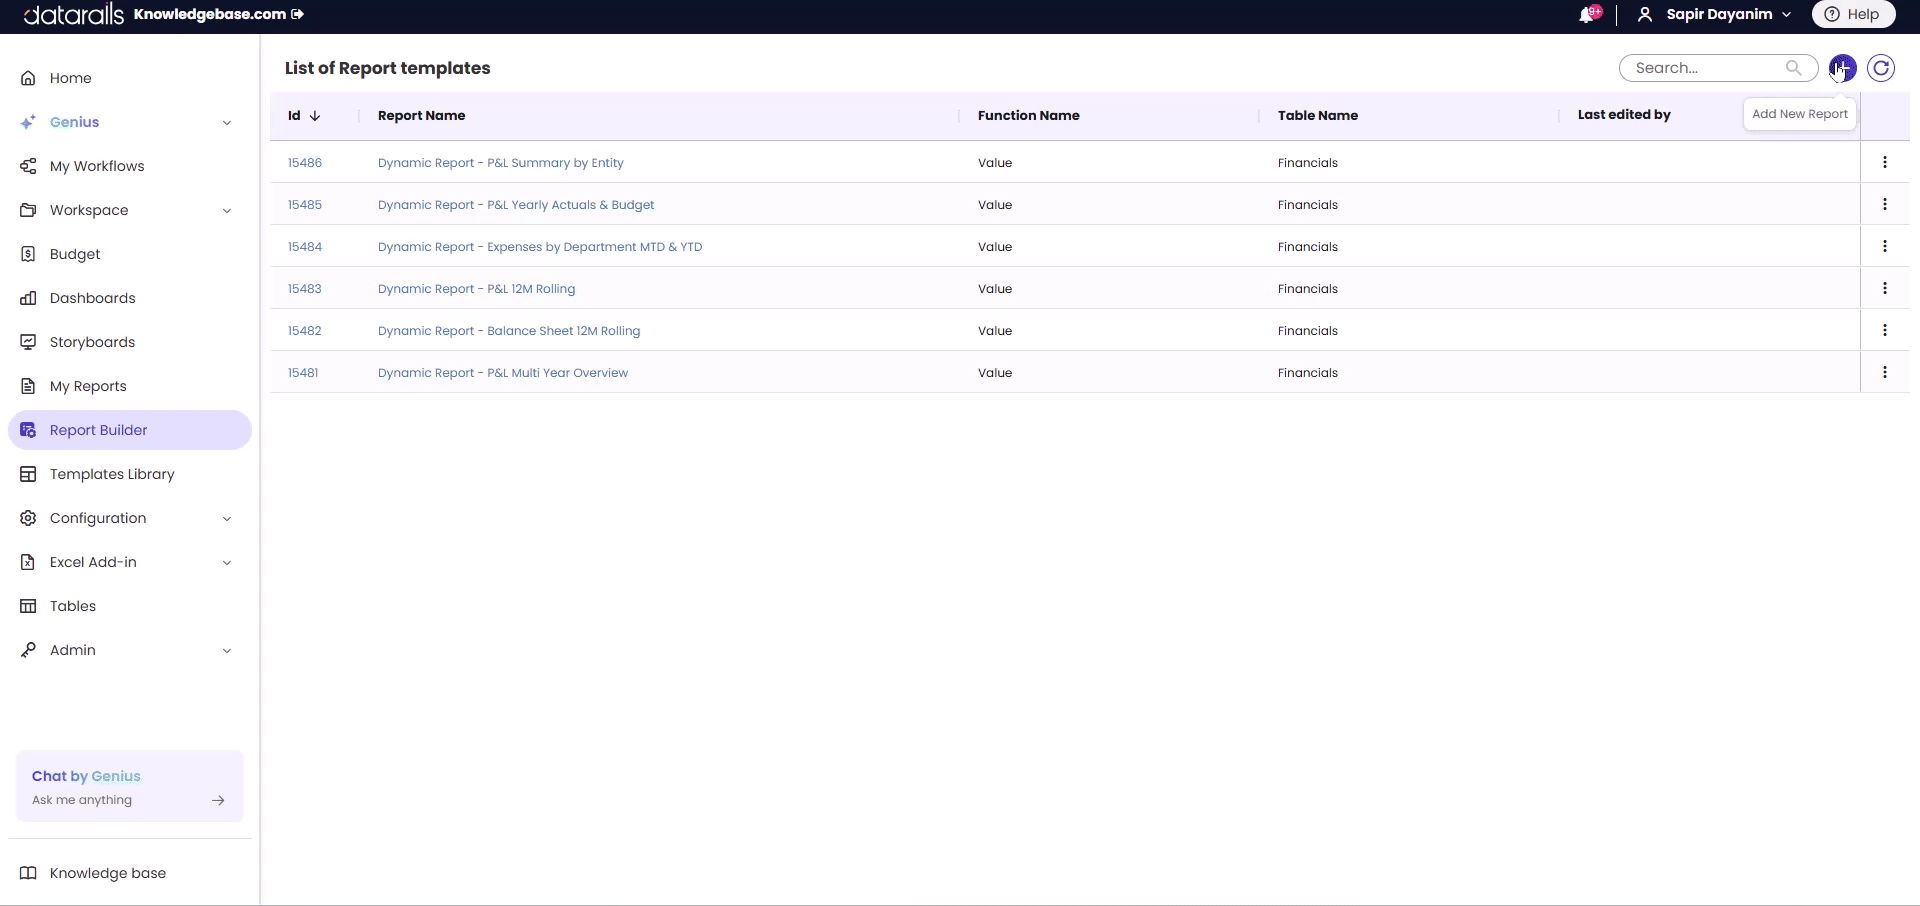Viewport: 1920px width, 906px height.
Task: Click the Home icon in sidebar
Action: pyautogui.click(x=28, y=78)
